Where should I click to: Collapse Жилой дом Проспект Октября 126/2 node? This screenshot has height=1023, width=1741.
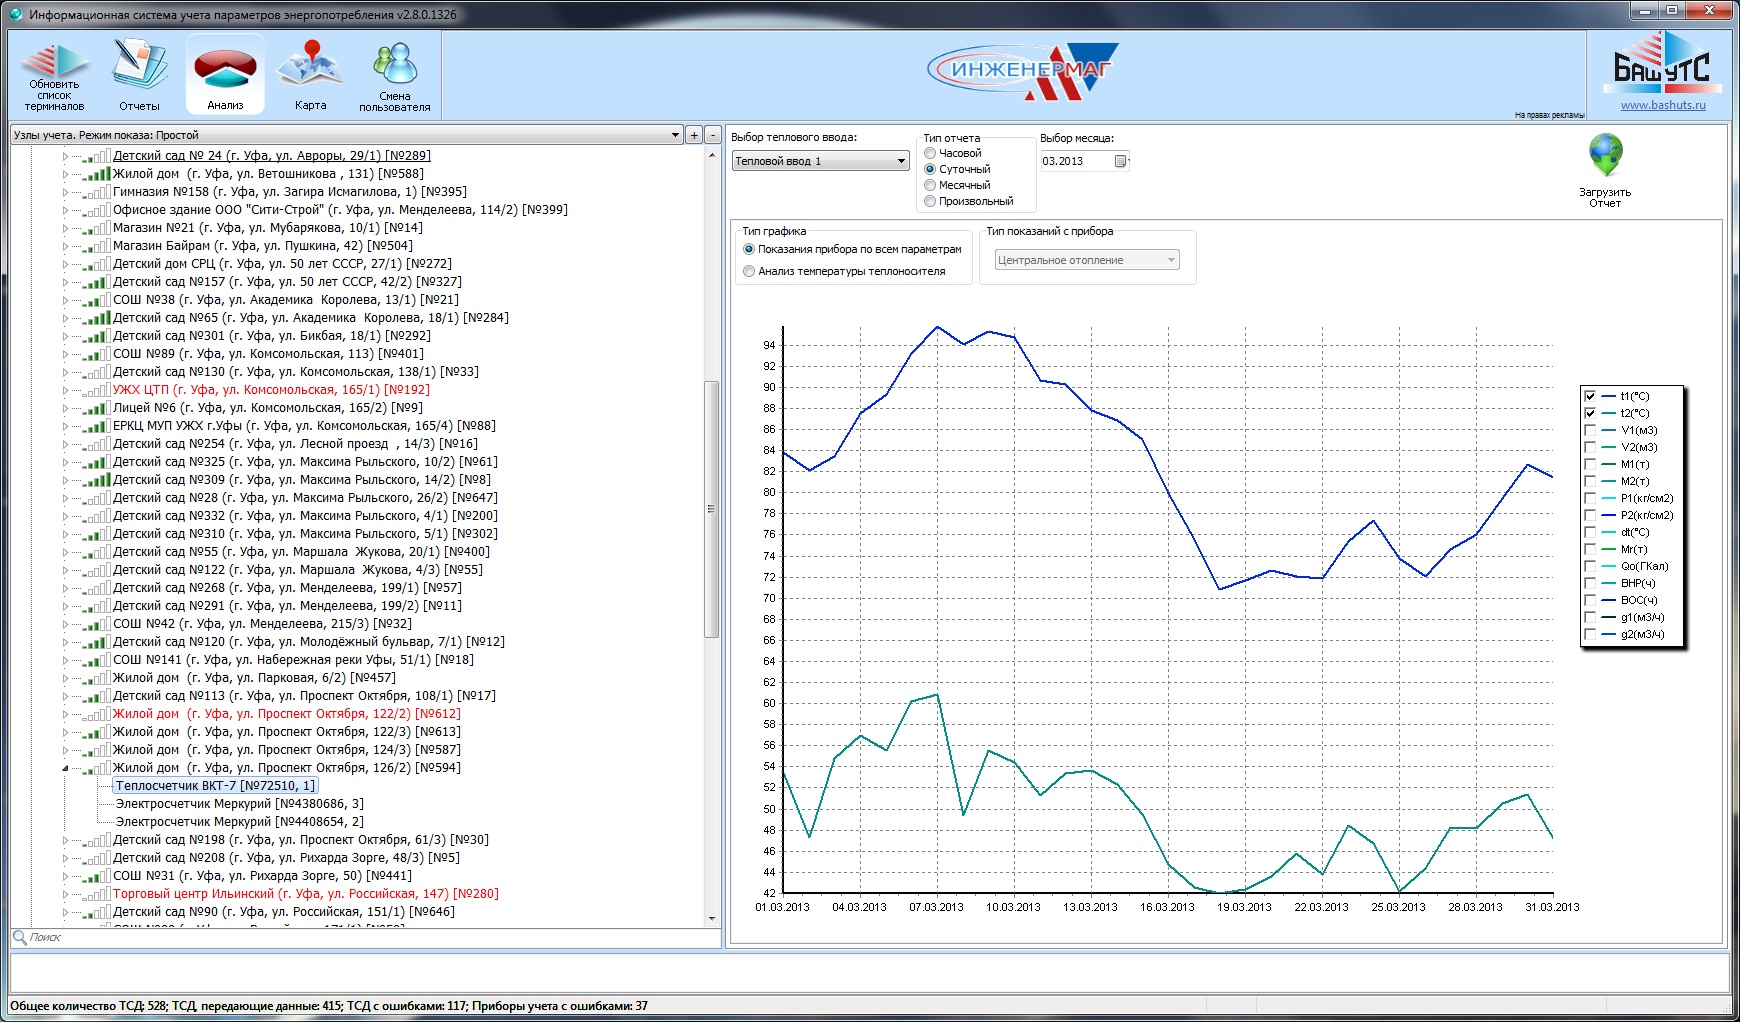(66, 768)
